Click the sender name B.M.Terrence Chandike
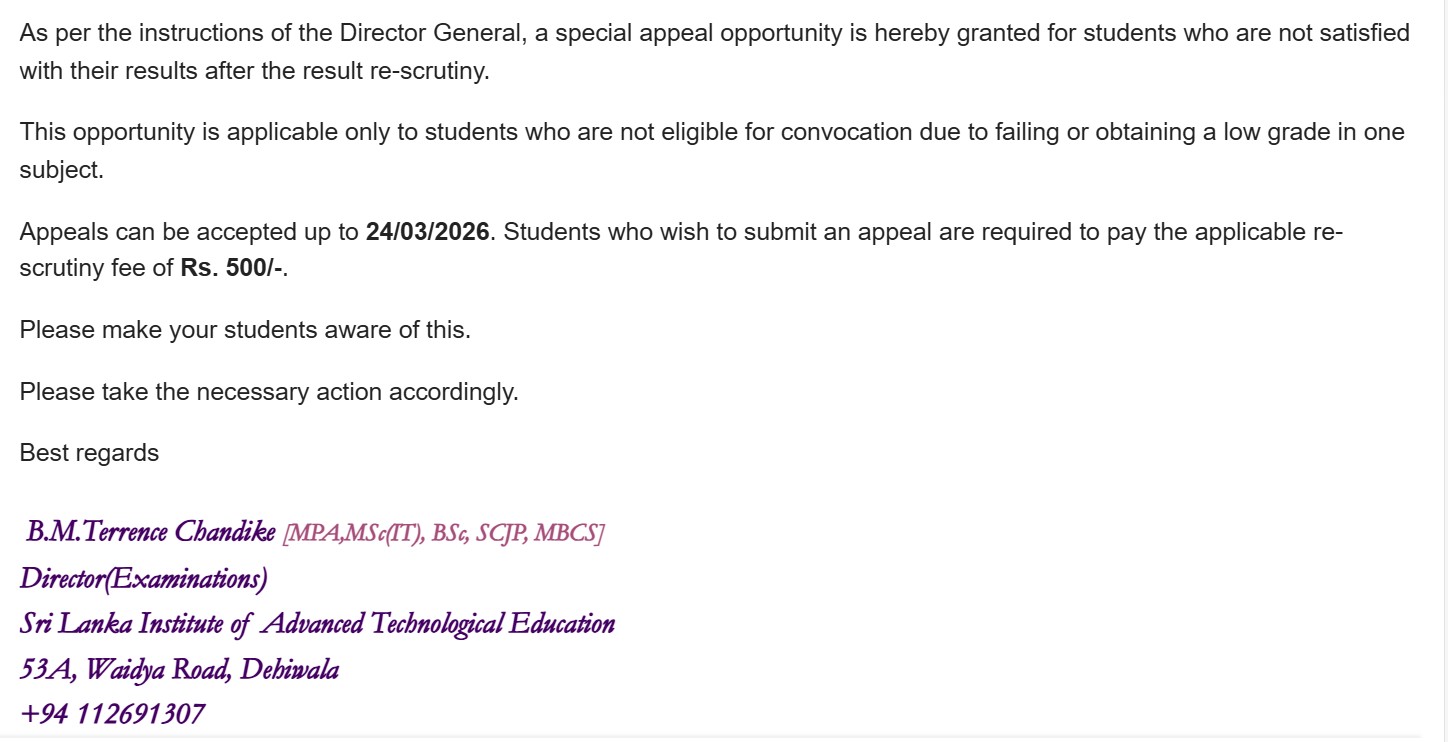The width and height of the screenshot is (1448, 742). coord(150,532)
